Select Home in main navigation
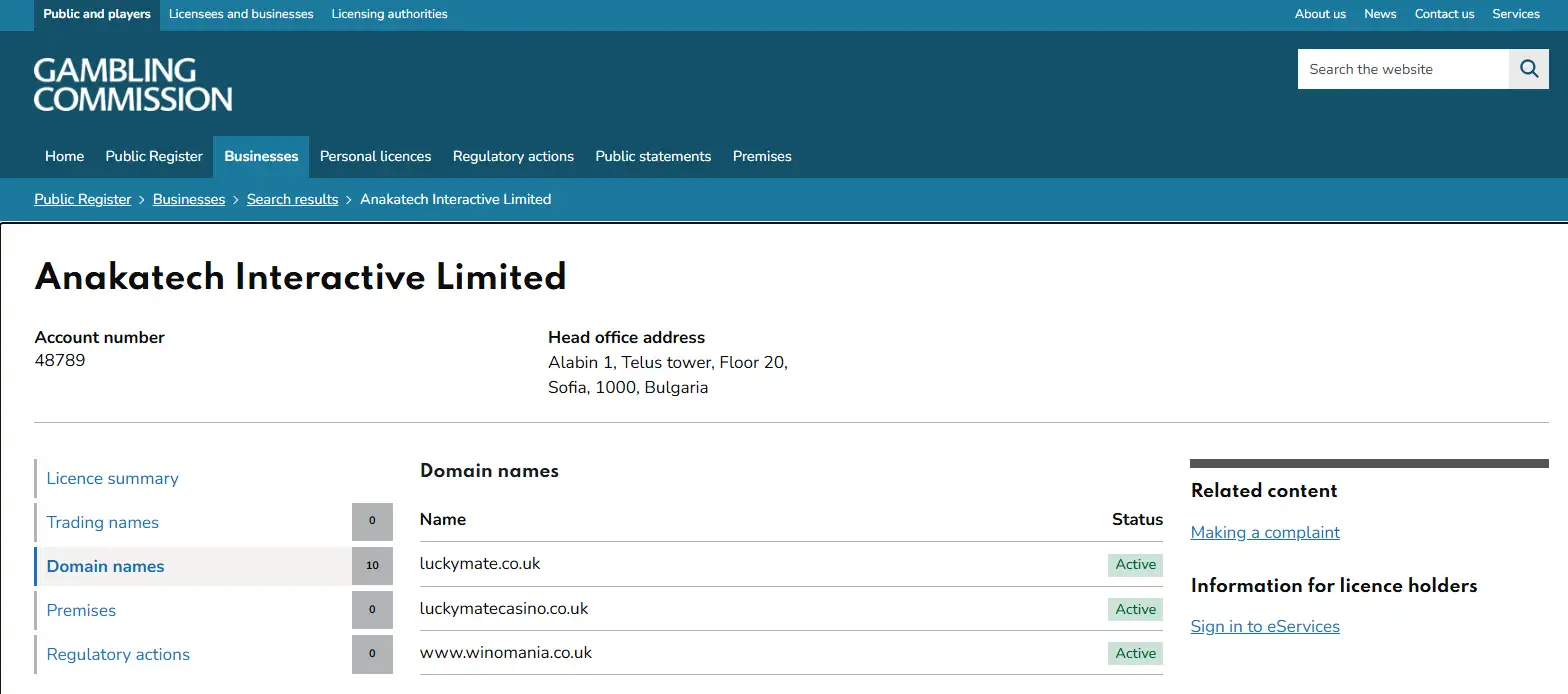1568x694 pixels. tap(64, 156)
